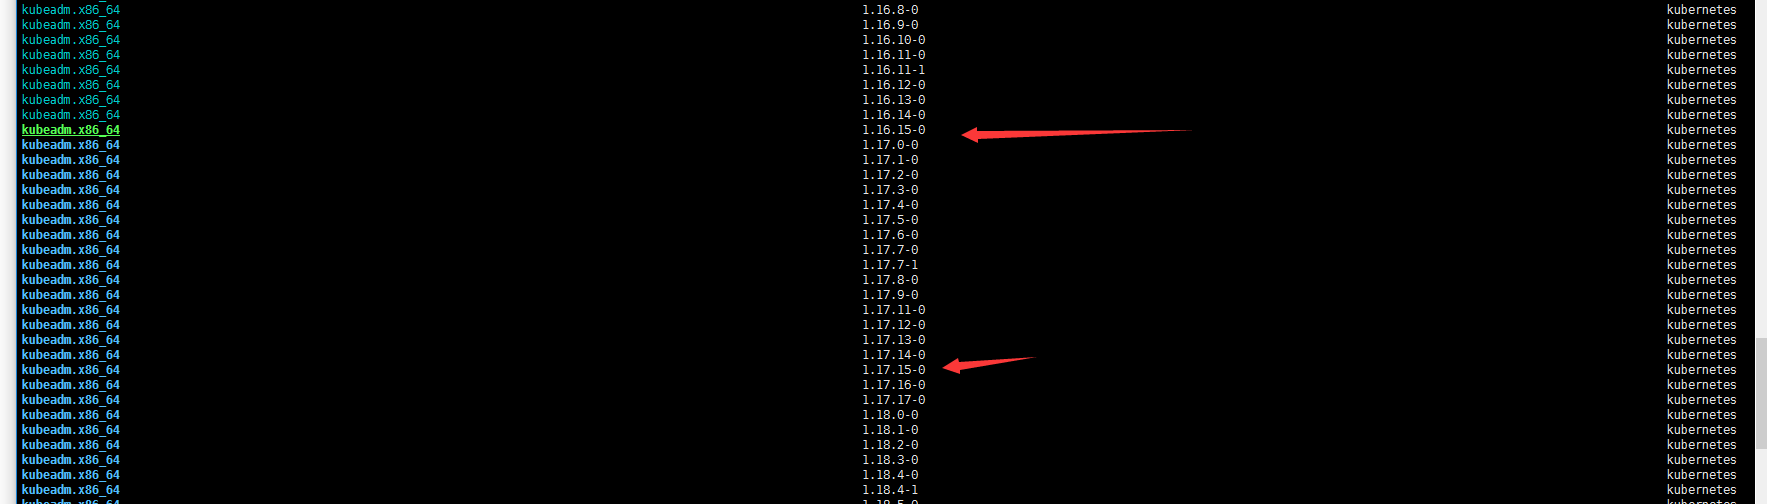Screen dimensions: 1767x504
Task: Click the kubernetes repo label in the 1.16.15-0 row
Action: click(1701, 130)
